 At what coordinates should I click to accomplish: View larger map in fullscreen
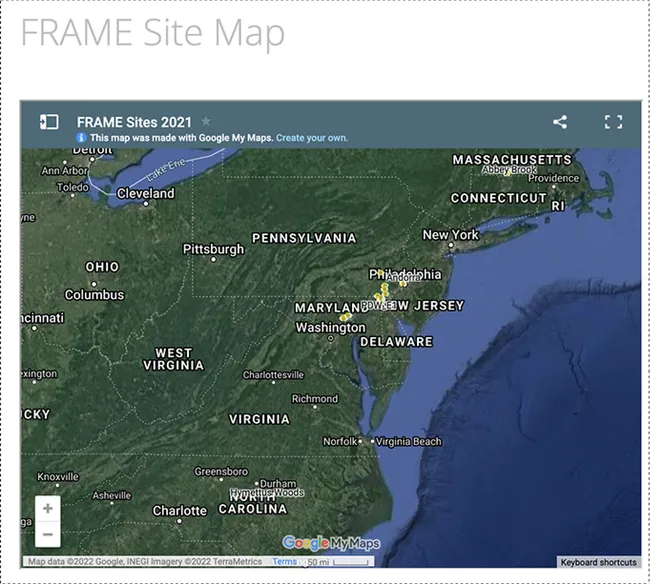point(613,122)
